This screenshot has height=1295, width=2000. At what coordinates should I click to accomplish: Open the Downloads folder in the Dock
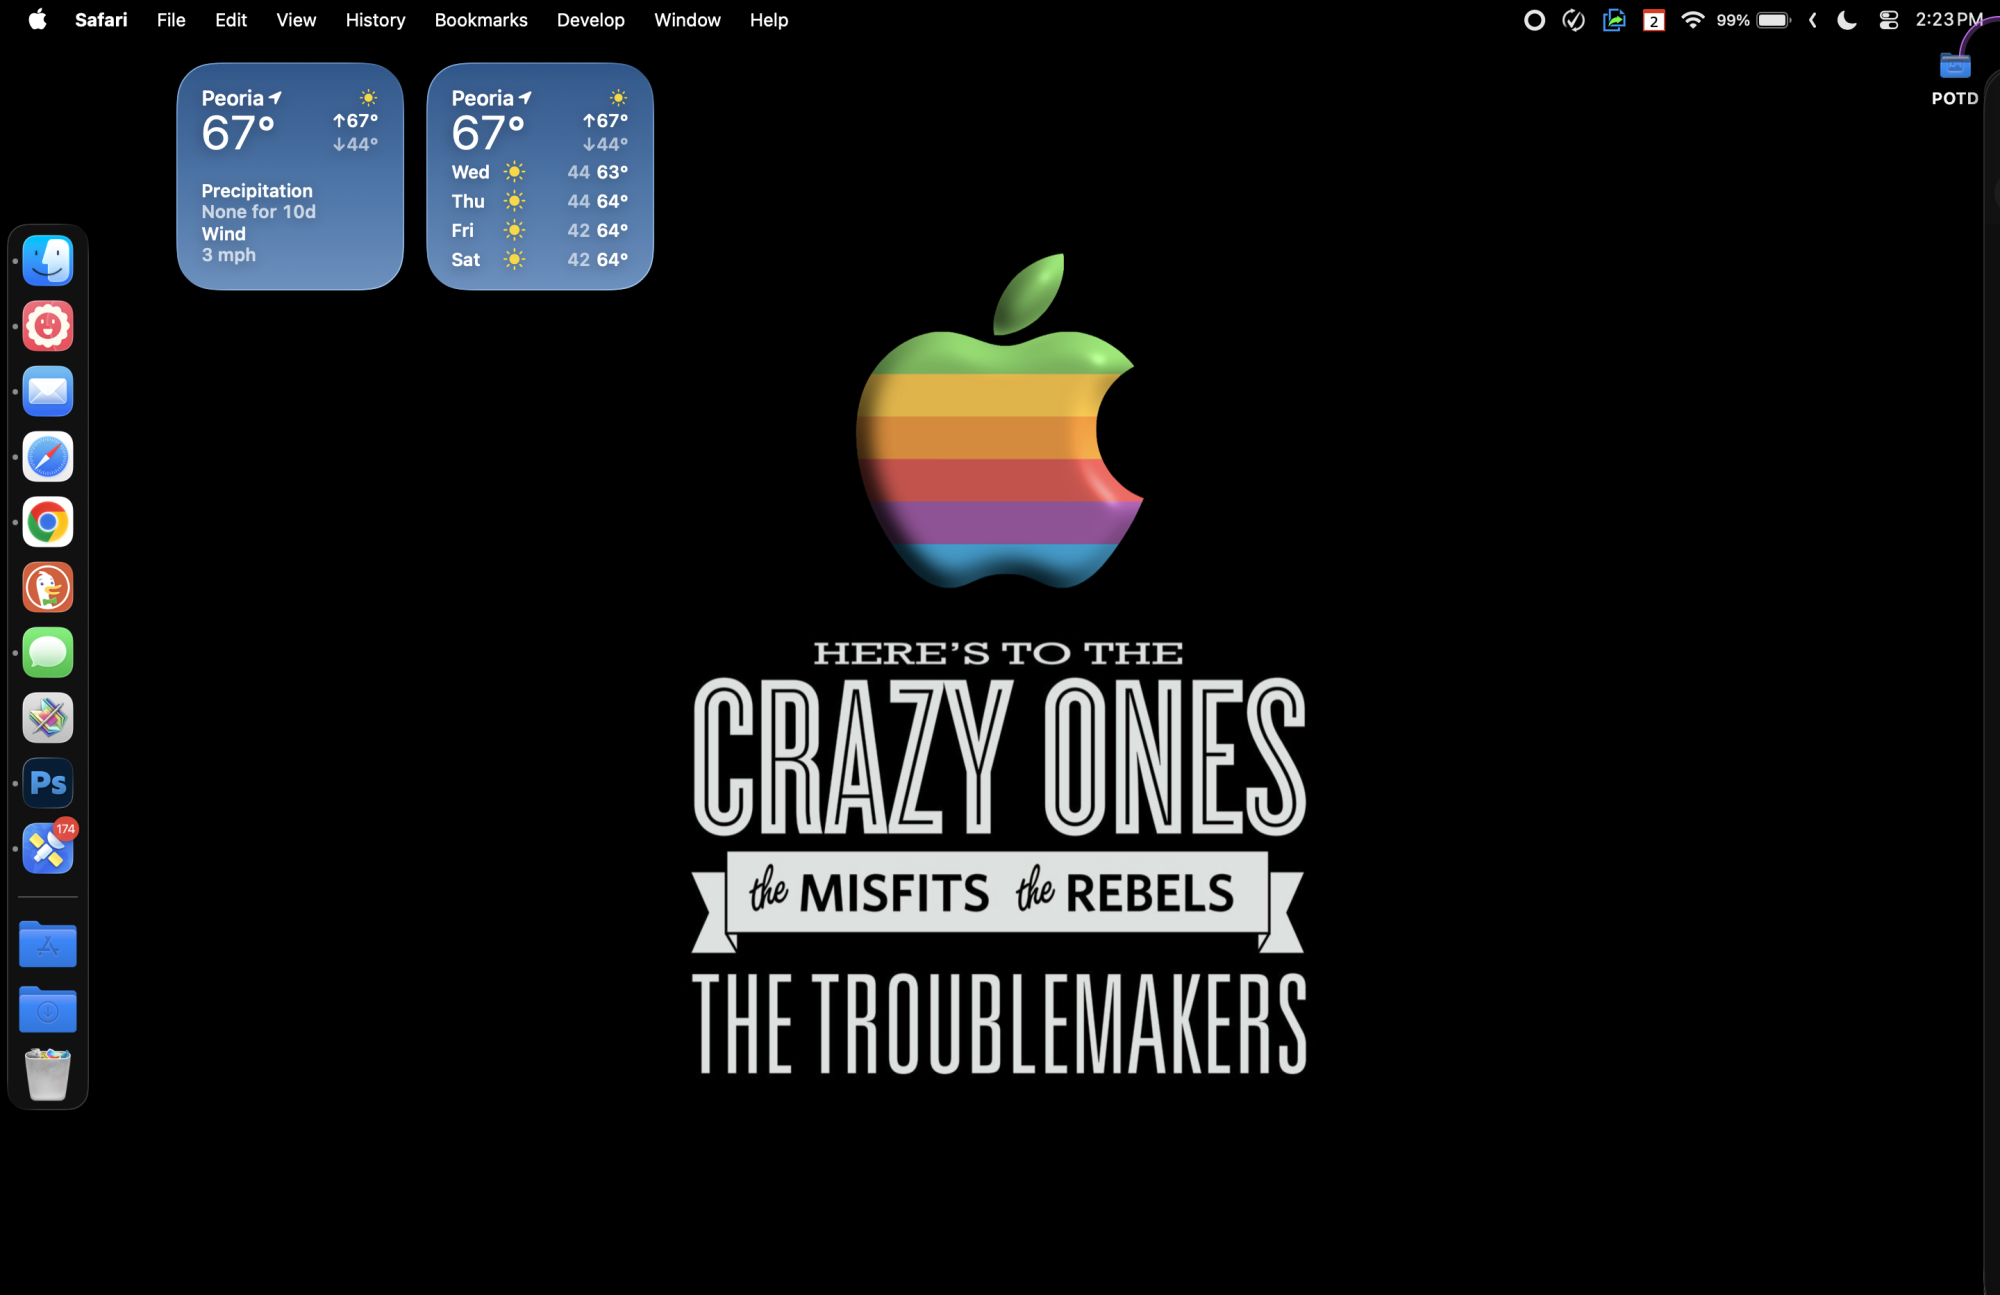pos(47,1010)
